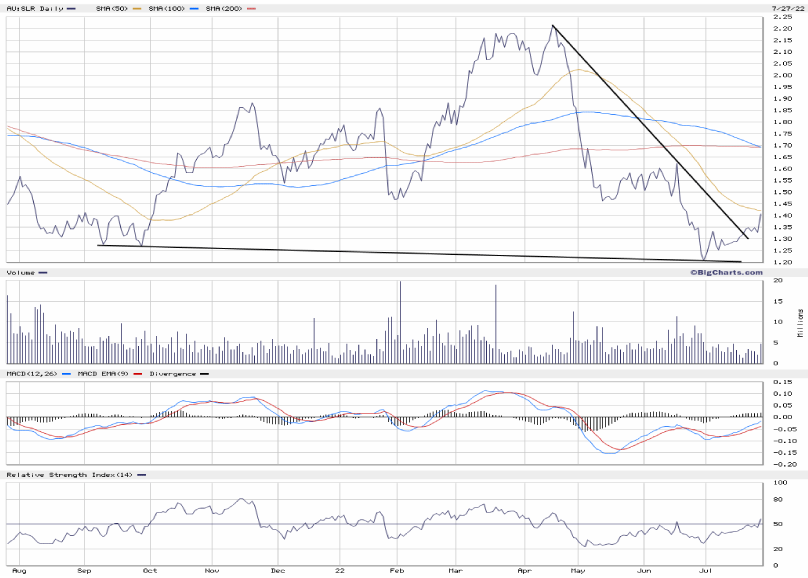
Task: Click the Divergence legend label
Action: point(166,374)
